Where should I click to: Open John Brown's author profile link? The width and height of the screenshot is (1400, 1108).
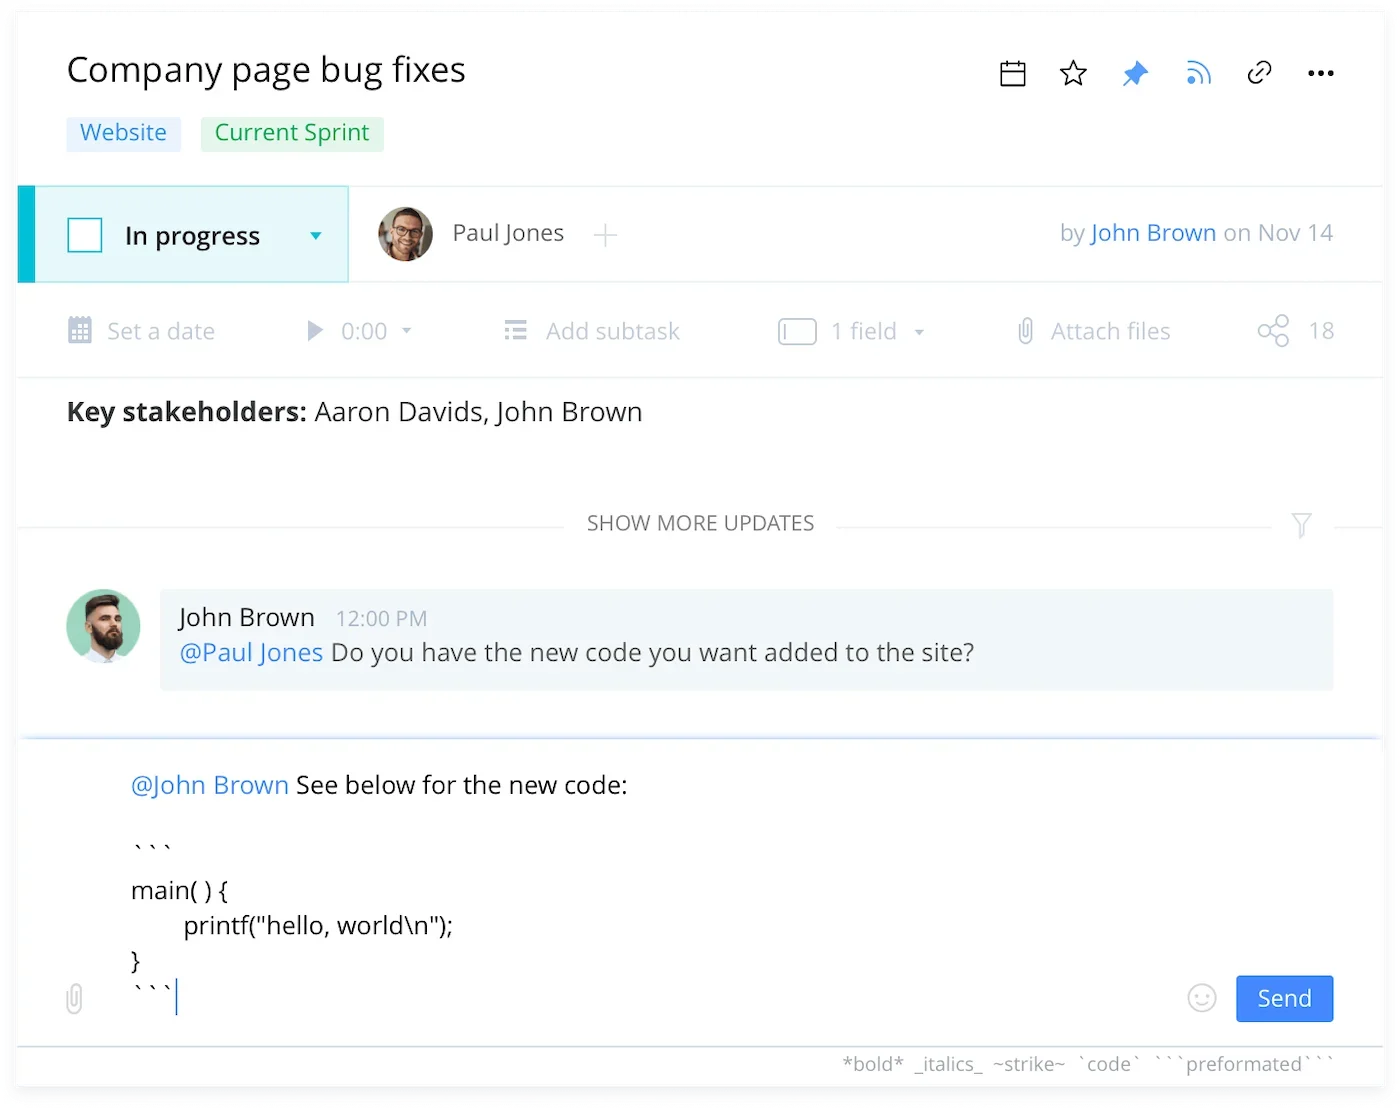click(1153, 233)
